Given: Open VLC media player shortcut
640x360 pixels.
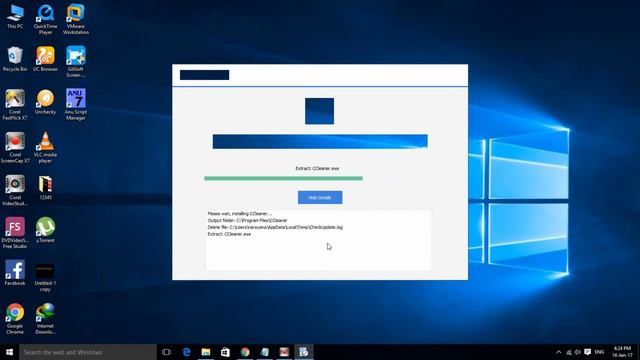Looking at the screenshot, I should [x=45, y=148].
